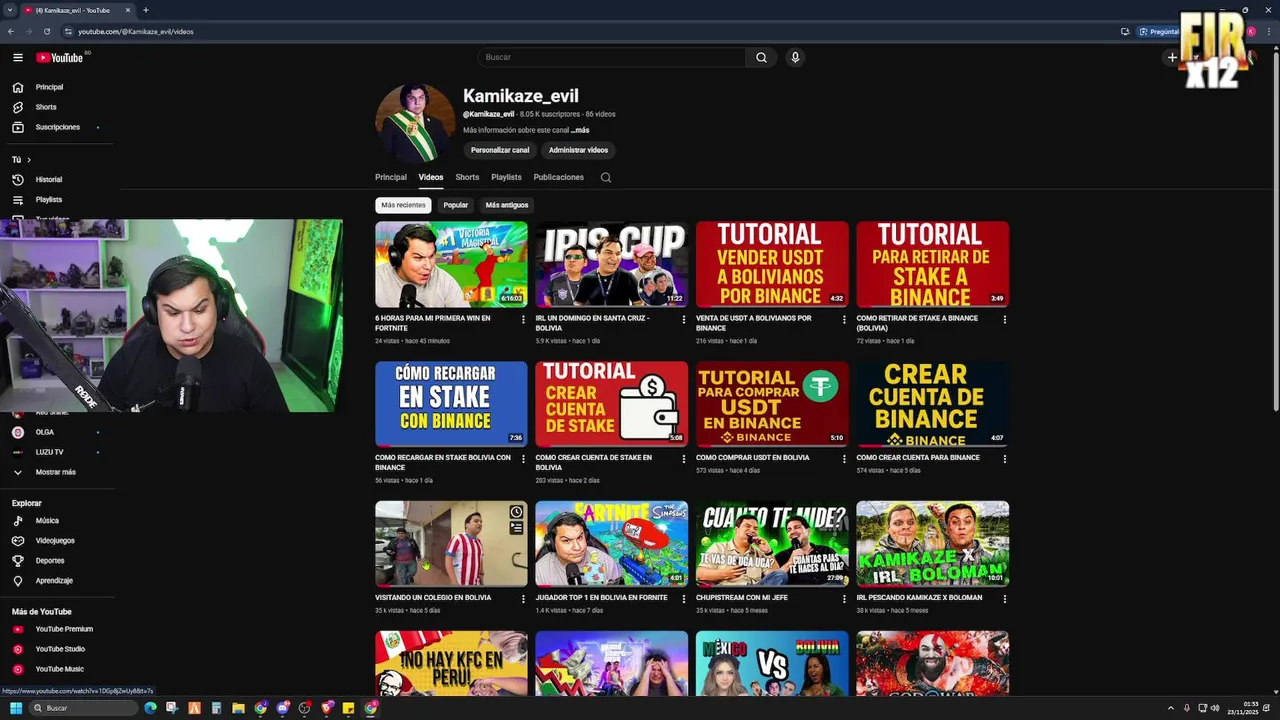Click Personalizar canal button
The width and height of the screenshot is (1280, 720).
[500, 150]
